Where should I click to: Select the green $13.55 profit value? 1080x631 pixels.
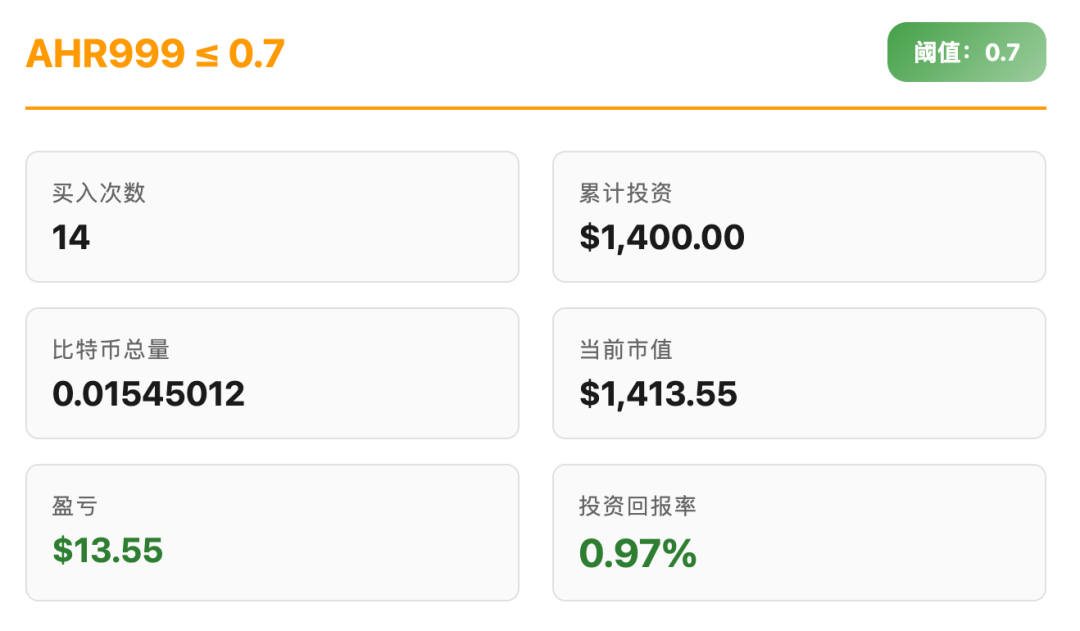coord(108,550)
